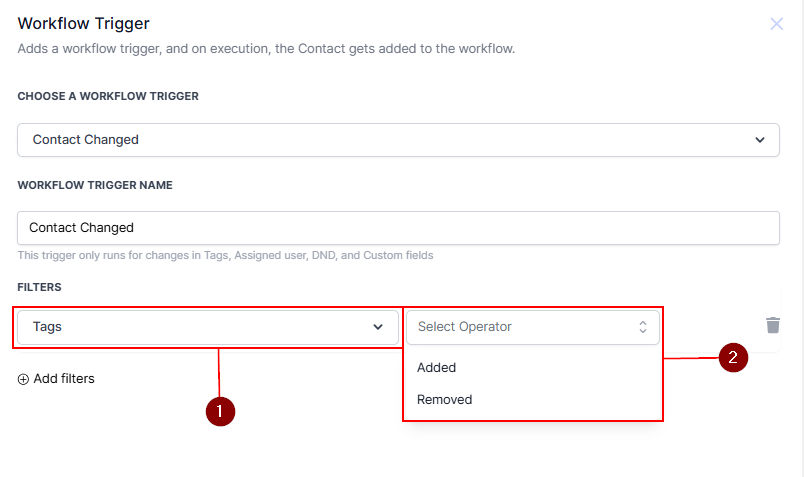
Task: Click the Choose a Workflow Trigger label
Action: 108,96
